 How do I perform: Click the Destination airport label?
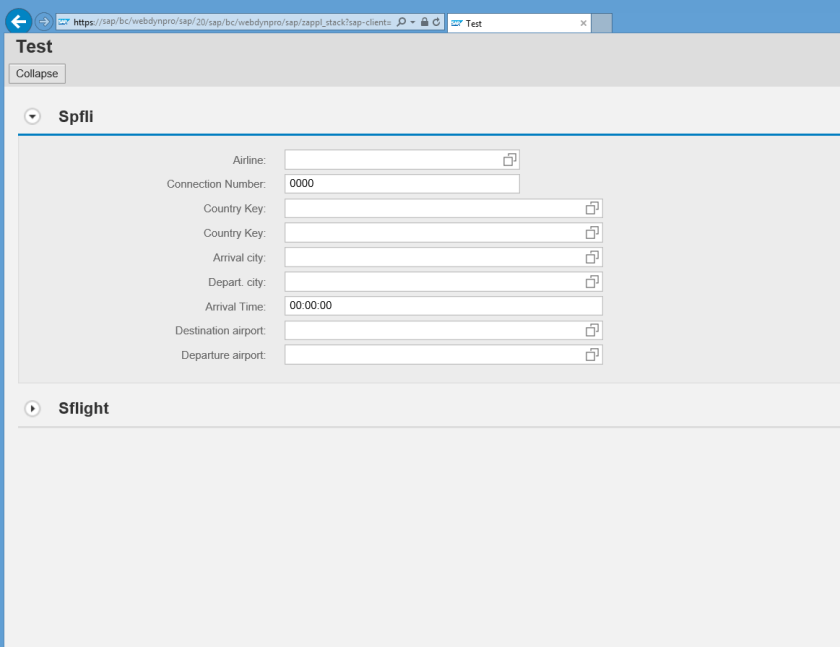click(x=220, y=330)
